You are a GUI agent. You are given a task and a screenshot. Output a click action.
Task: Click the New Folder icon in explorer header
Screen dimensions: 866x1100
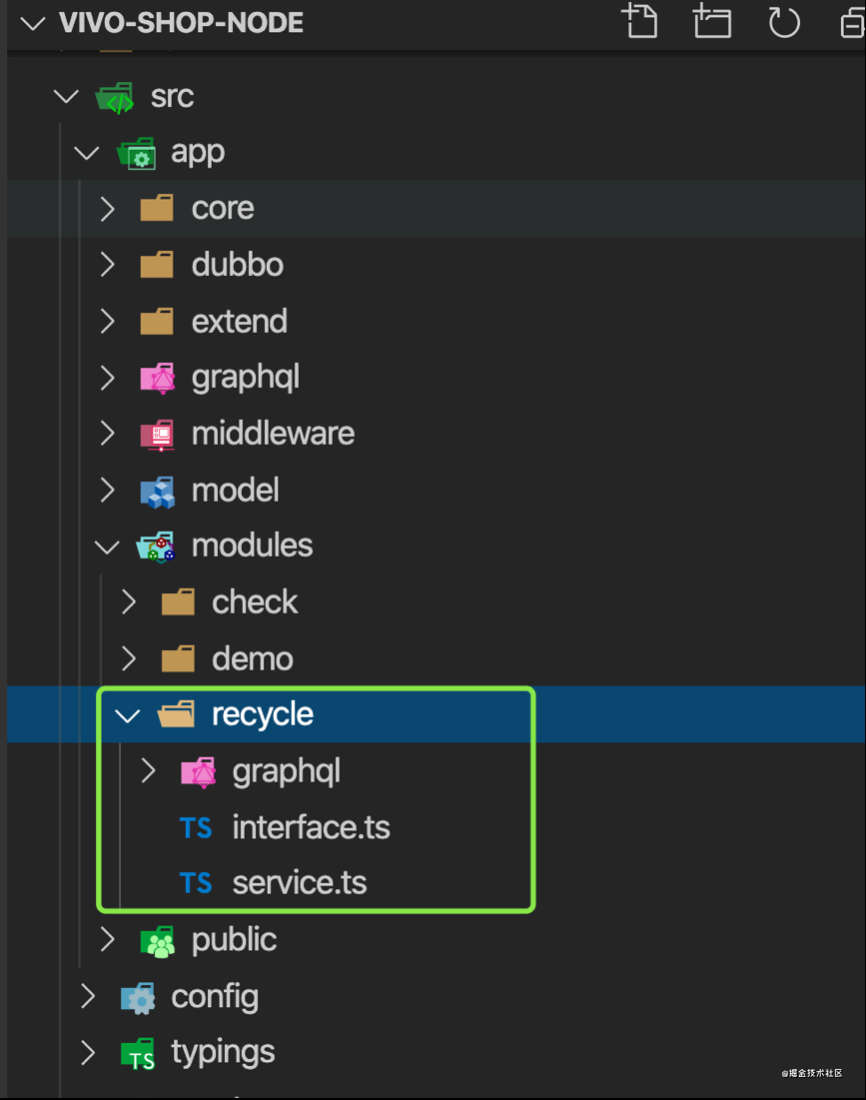(x=712, y=20)
